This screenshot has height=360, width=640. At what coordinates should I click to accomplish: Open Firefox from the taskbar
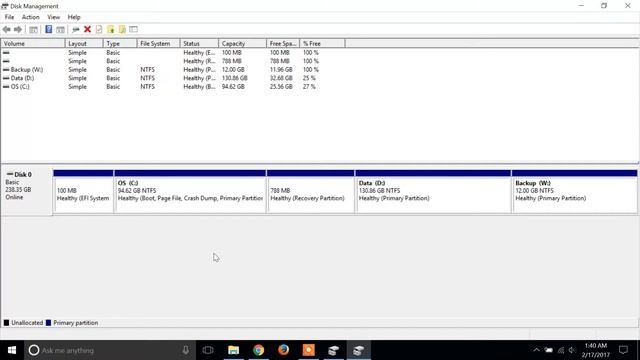[284, 350]
